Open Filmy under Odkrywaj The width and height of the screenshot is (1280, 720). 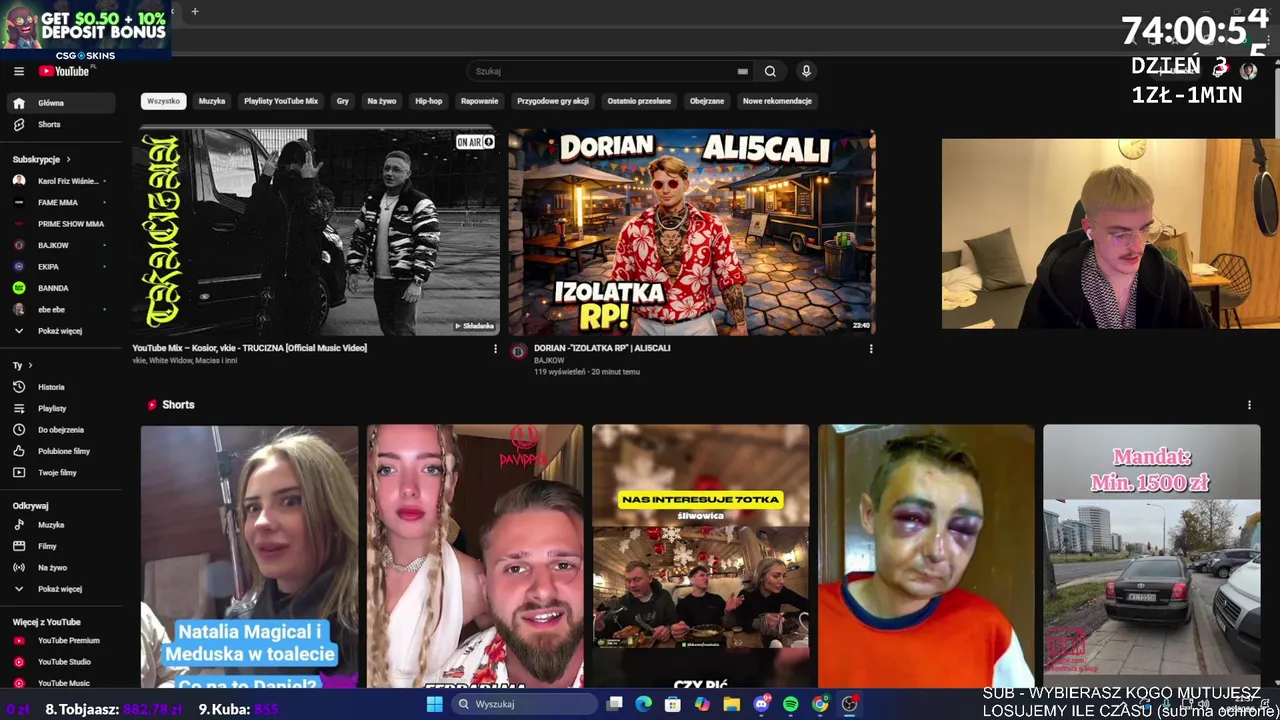point(62,546)
